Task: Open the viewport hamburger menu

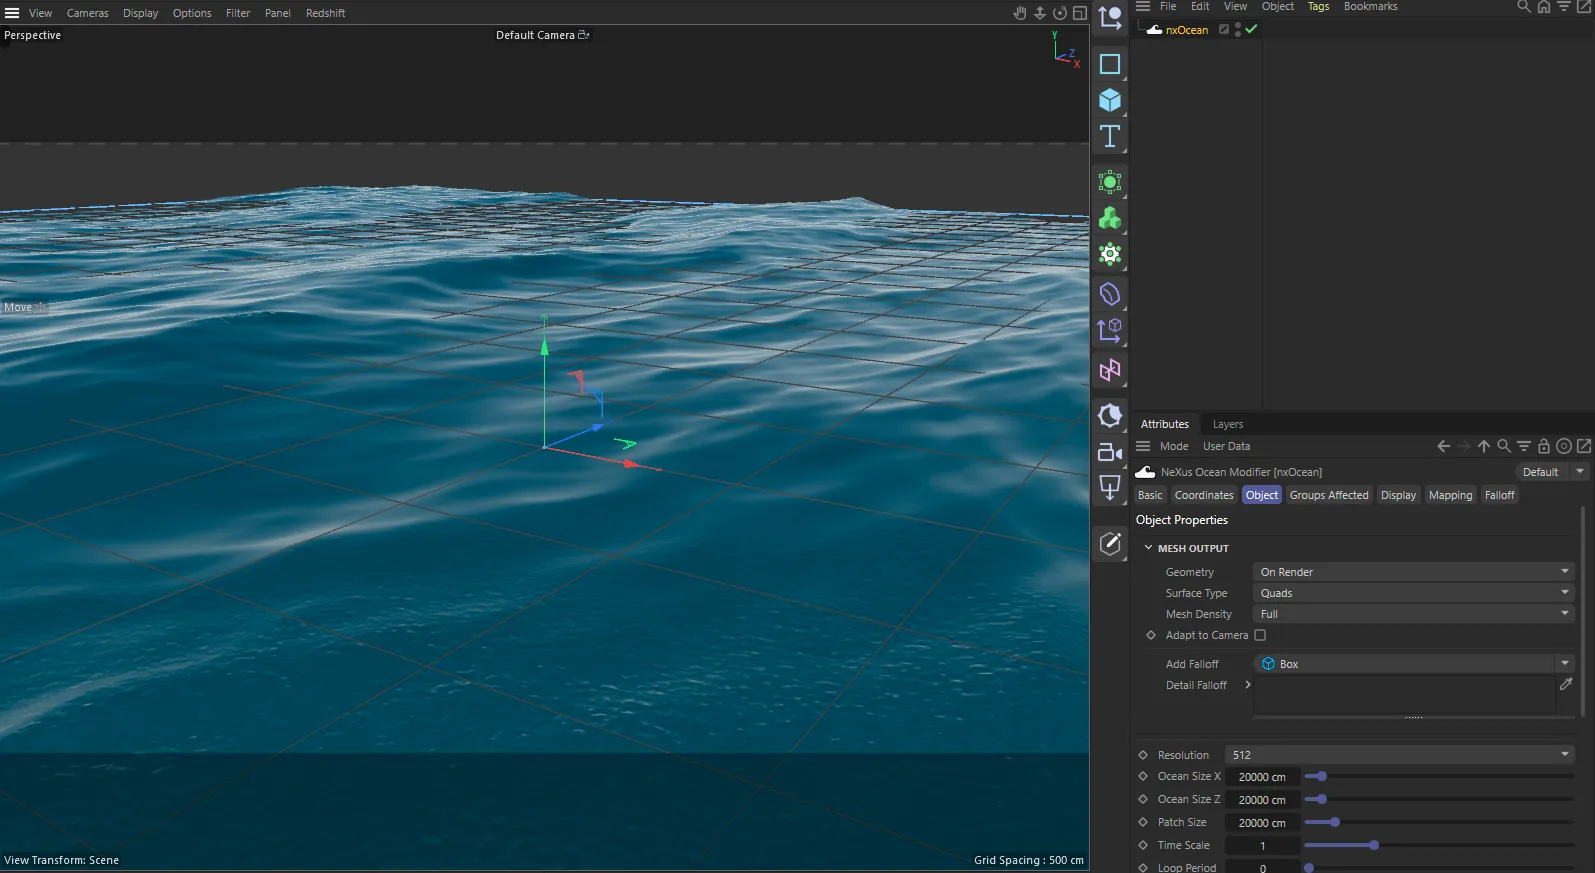Action: pos(12,13)
